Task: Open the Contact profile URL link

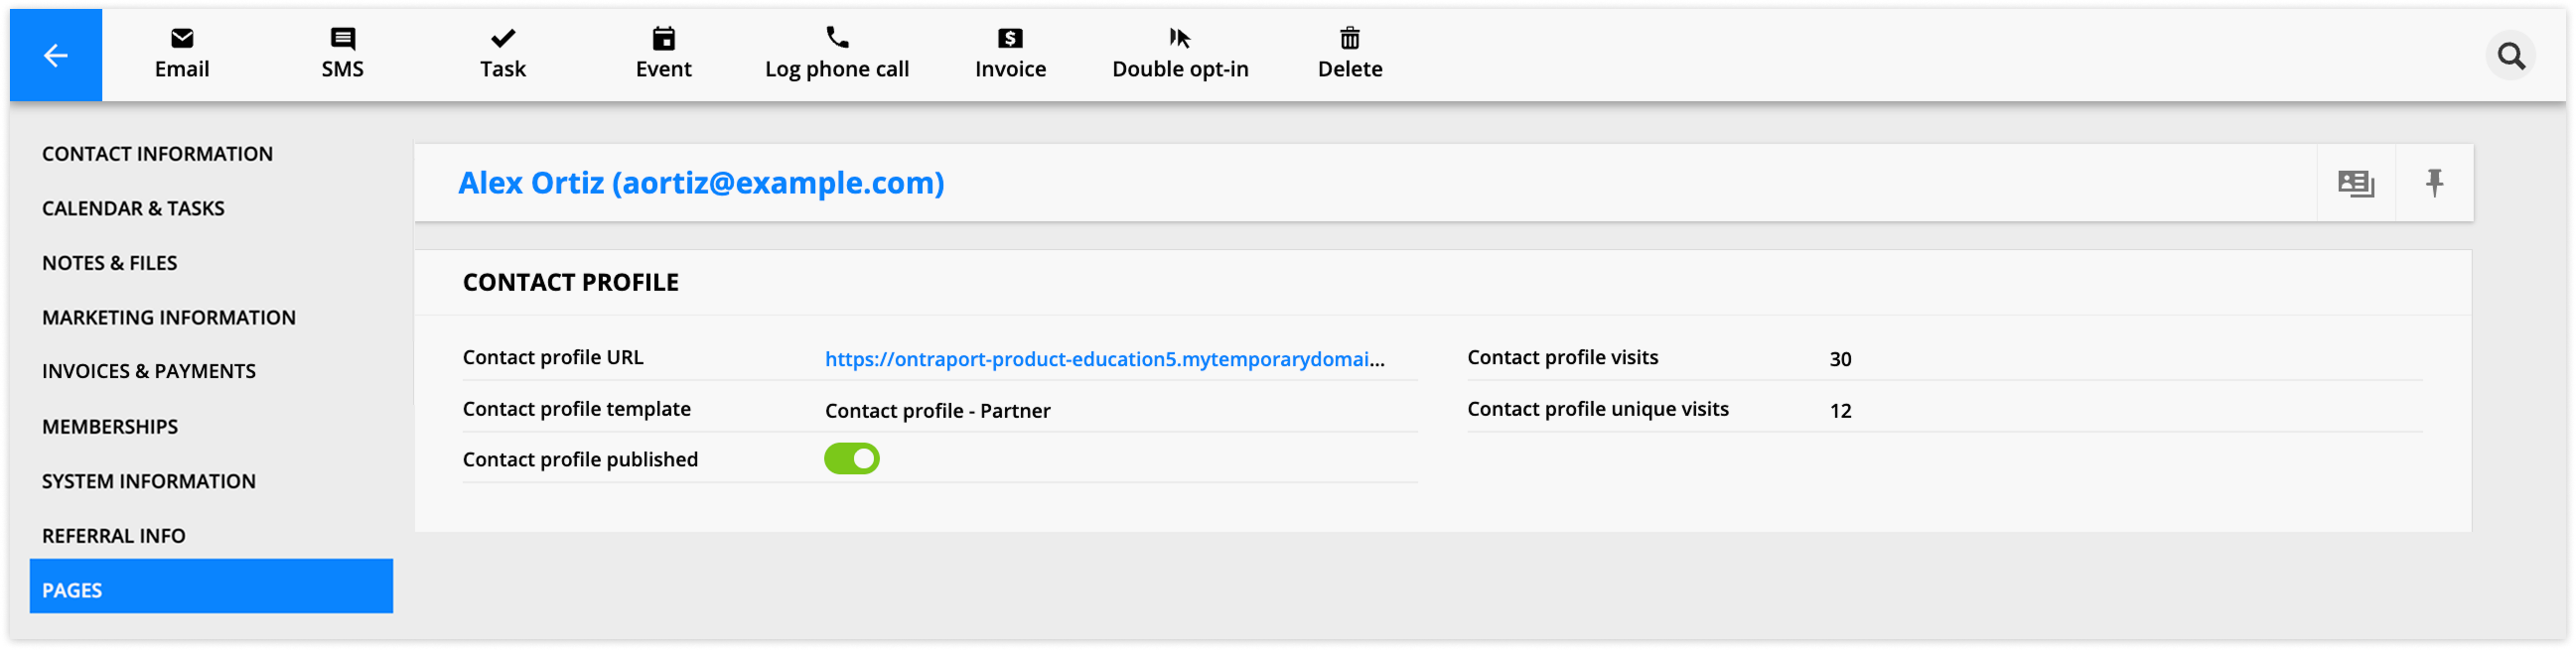Action: [x=1104, y=359]
